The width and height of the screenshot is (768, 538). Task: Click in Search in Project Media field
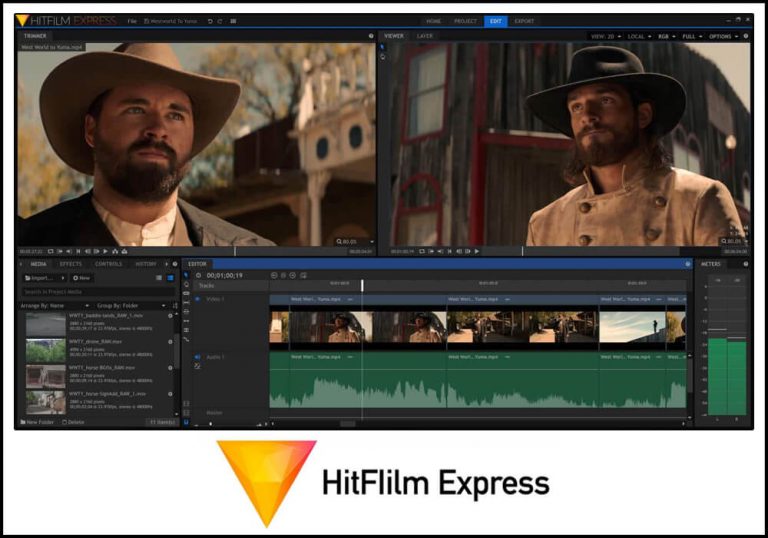coord(97,292)
